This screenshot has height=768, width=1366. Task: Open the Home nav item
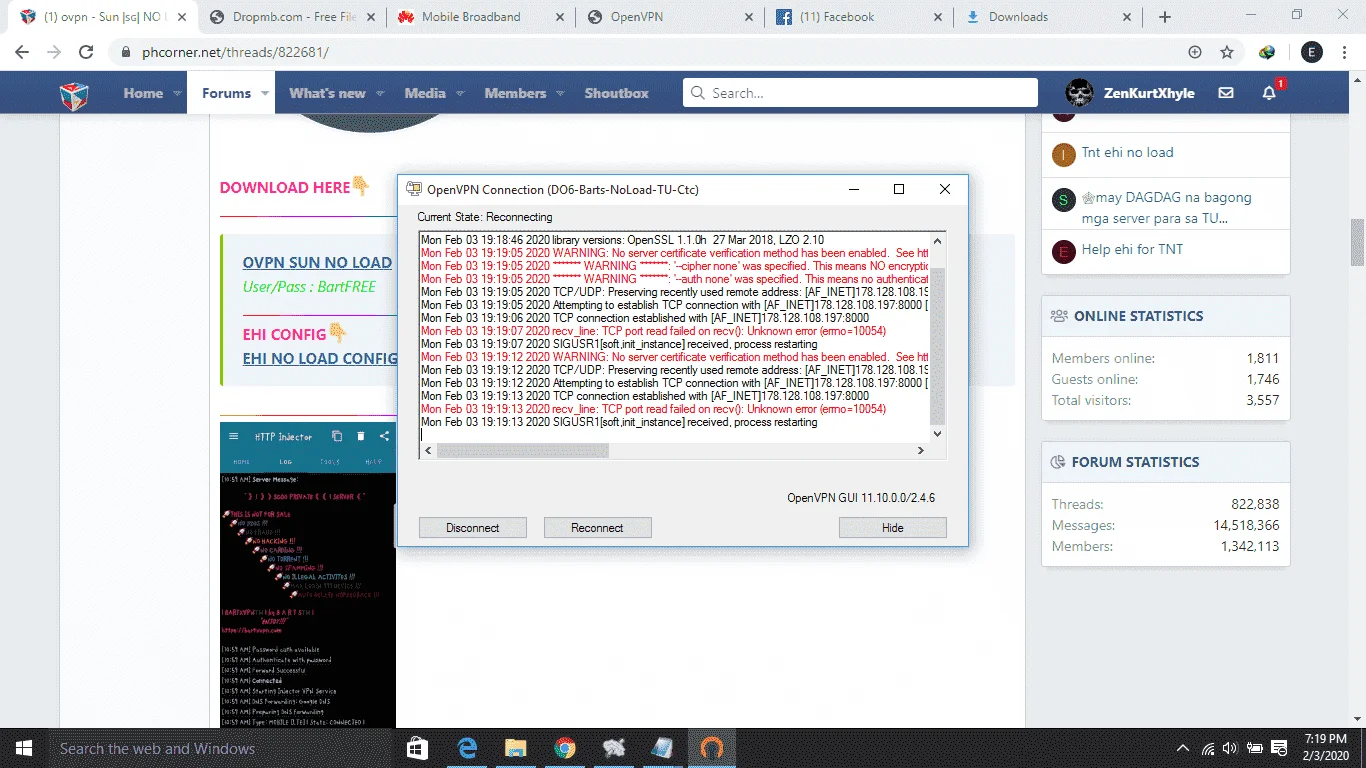click(143, 93)
